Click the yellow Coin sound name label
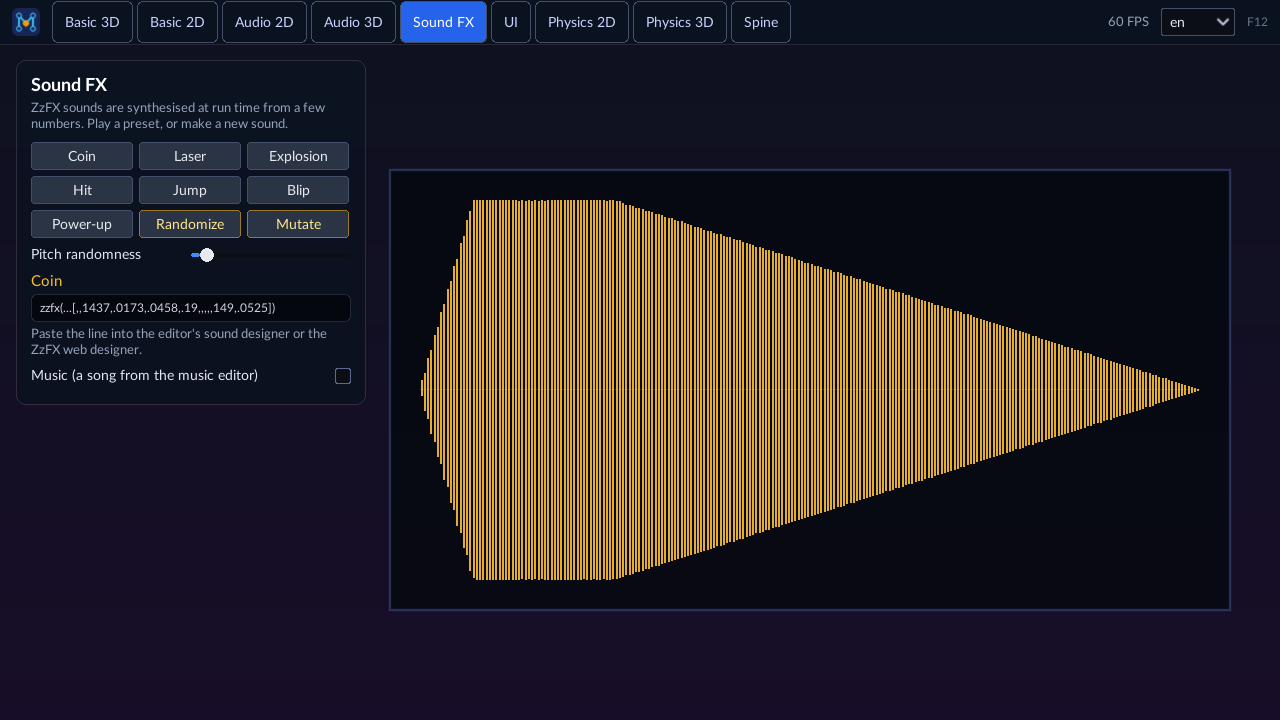This screenshot has width=1280, height=720. point(47,281)
